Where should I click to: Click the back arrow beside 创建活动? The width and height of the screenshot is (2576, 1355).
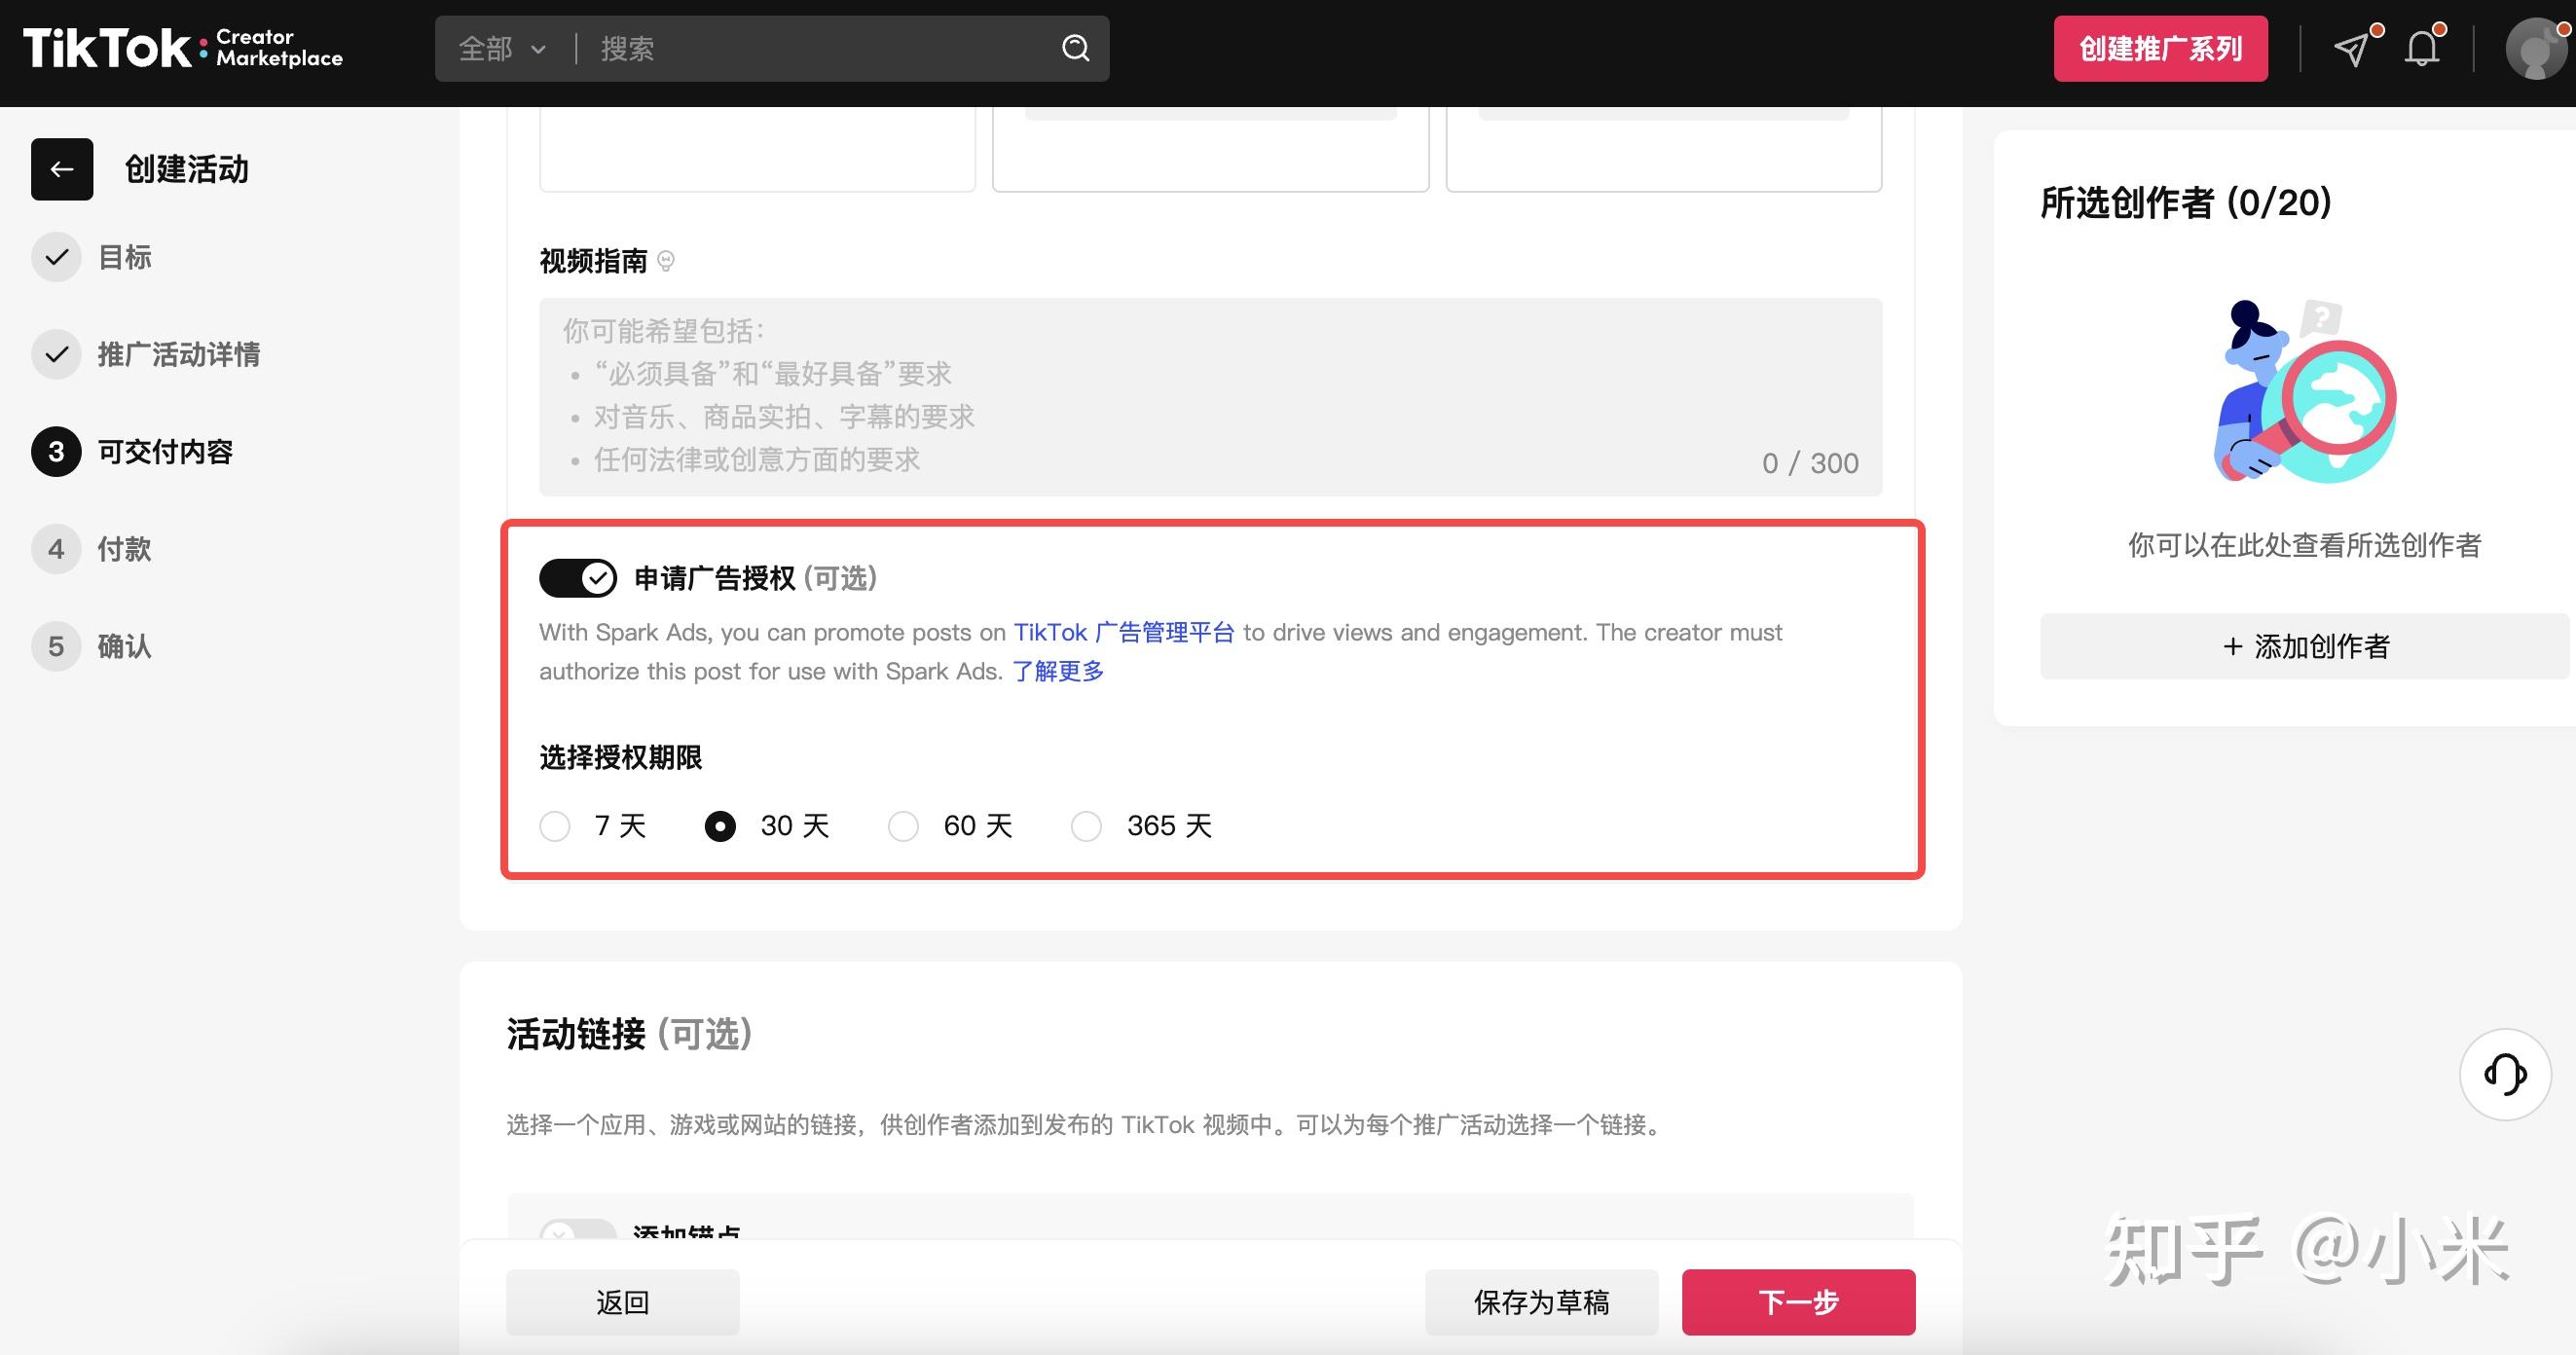[61, 169]
